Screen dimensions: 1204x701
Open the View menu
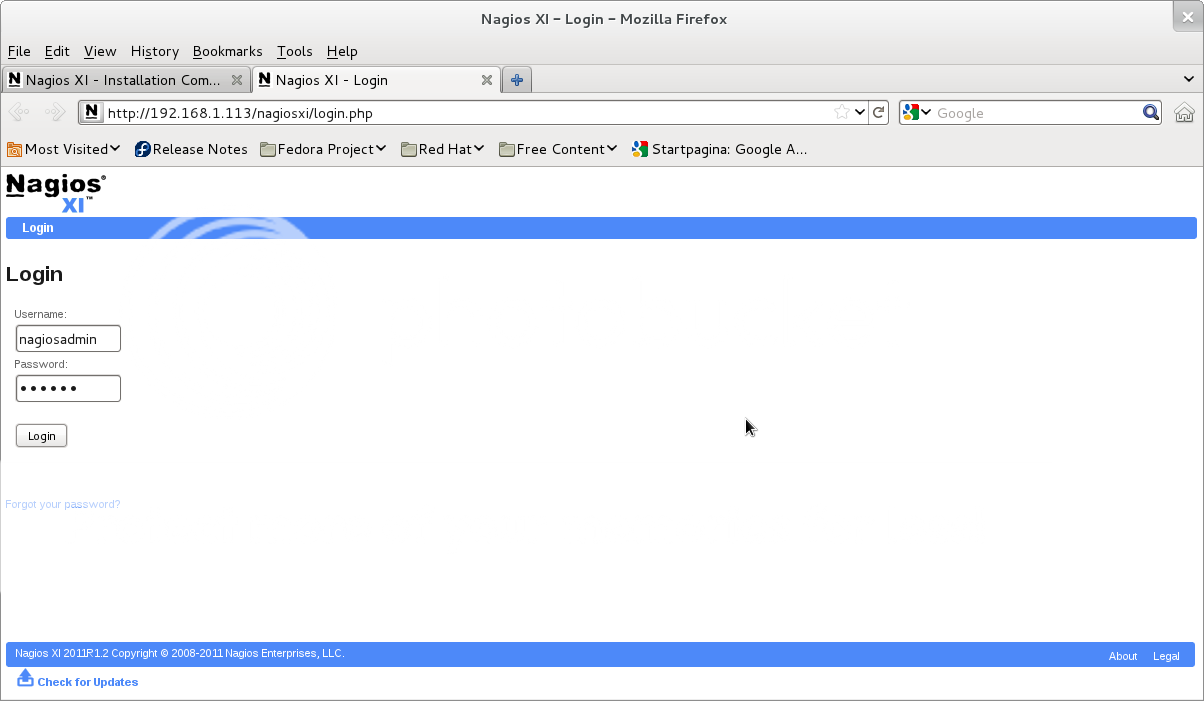click(100, 51)
